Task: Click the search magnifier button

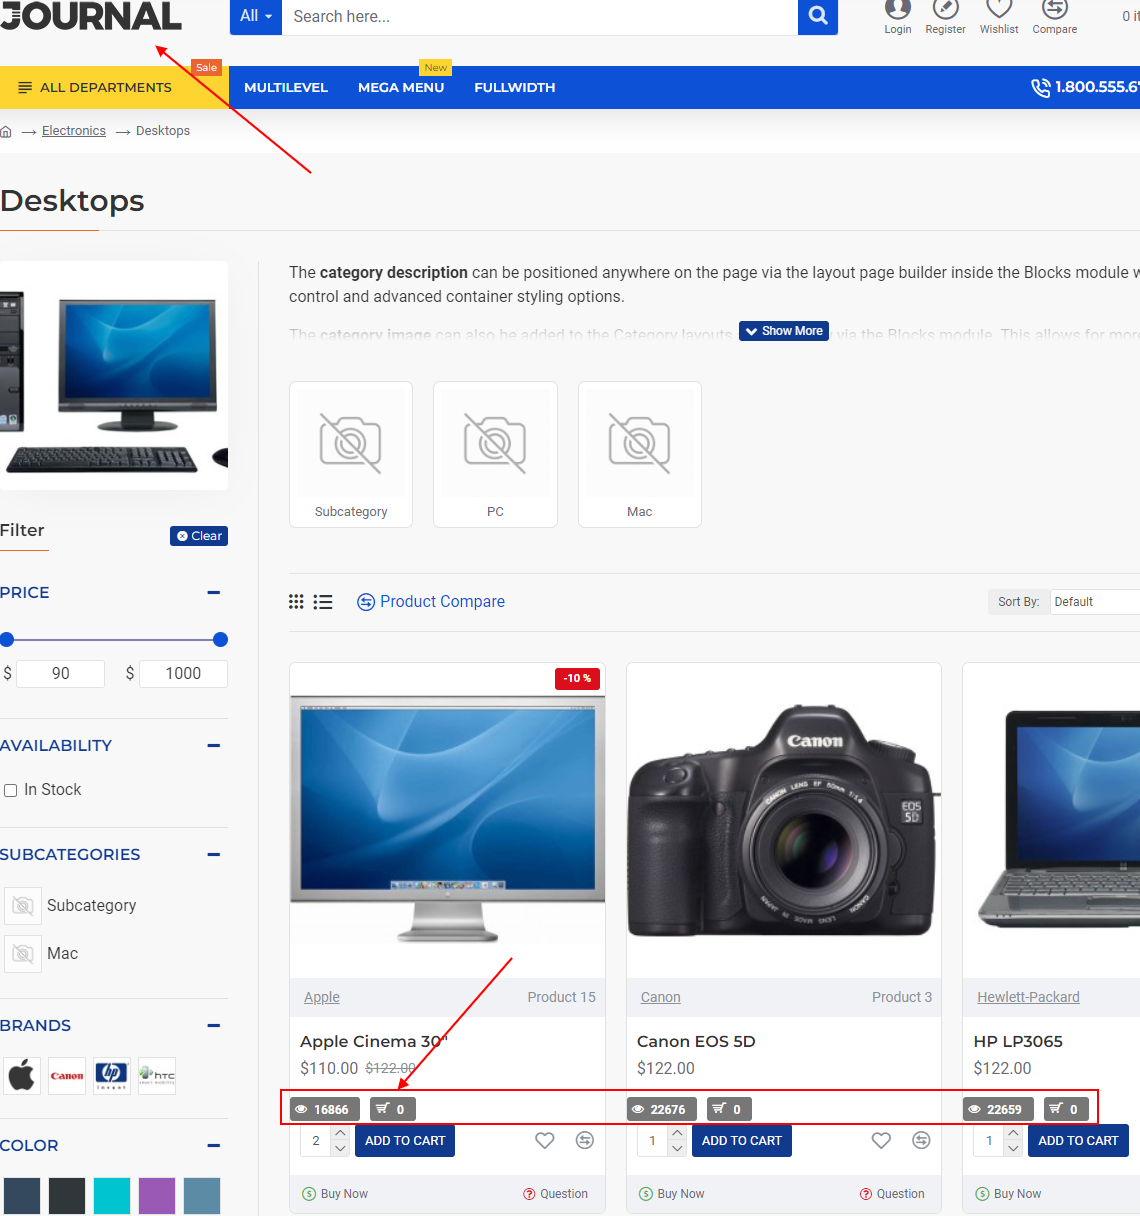Action: pyautogui.click(x=818, y=16)
